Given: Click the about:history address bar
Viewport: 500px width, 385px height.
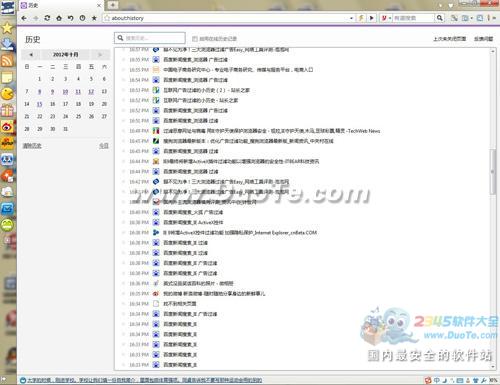Looking at the screenshot, I should coord(228,18).
